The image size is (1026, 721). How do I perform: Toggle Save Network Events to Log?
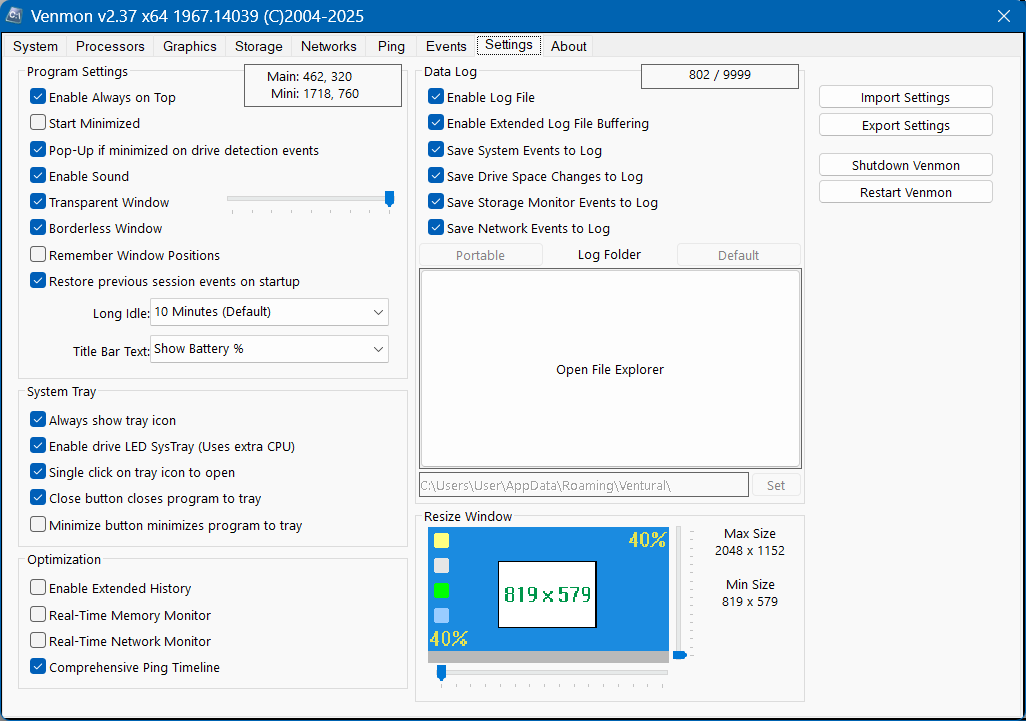point(436,228)
